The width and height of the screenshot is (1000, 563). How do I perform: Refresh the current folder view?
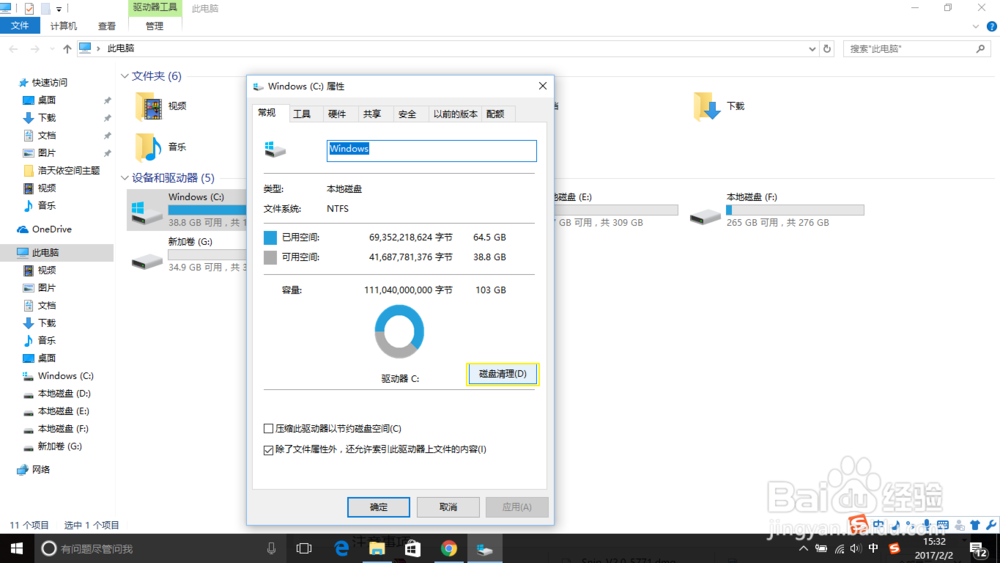[827, 48]
